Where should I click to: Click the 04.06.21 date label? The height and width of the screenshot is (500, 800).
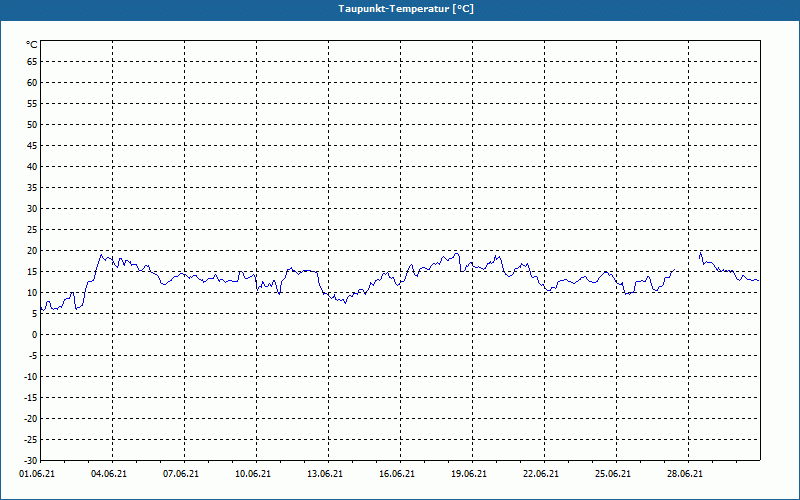pyautogui.click(x=109, y=474)
